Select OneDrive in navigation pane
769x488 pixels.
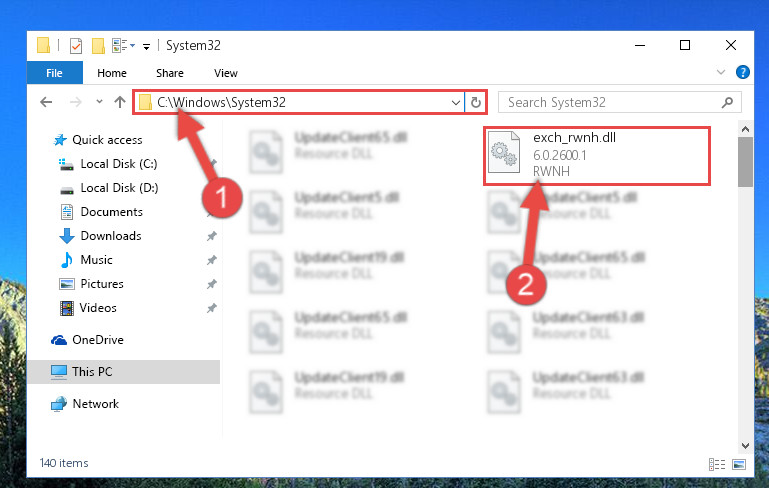98,340
